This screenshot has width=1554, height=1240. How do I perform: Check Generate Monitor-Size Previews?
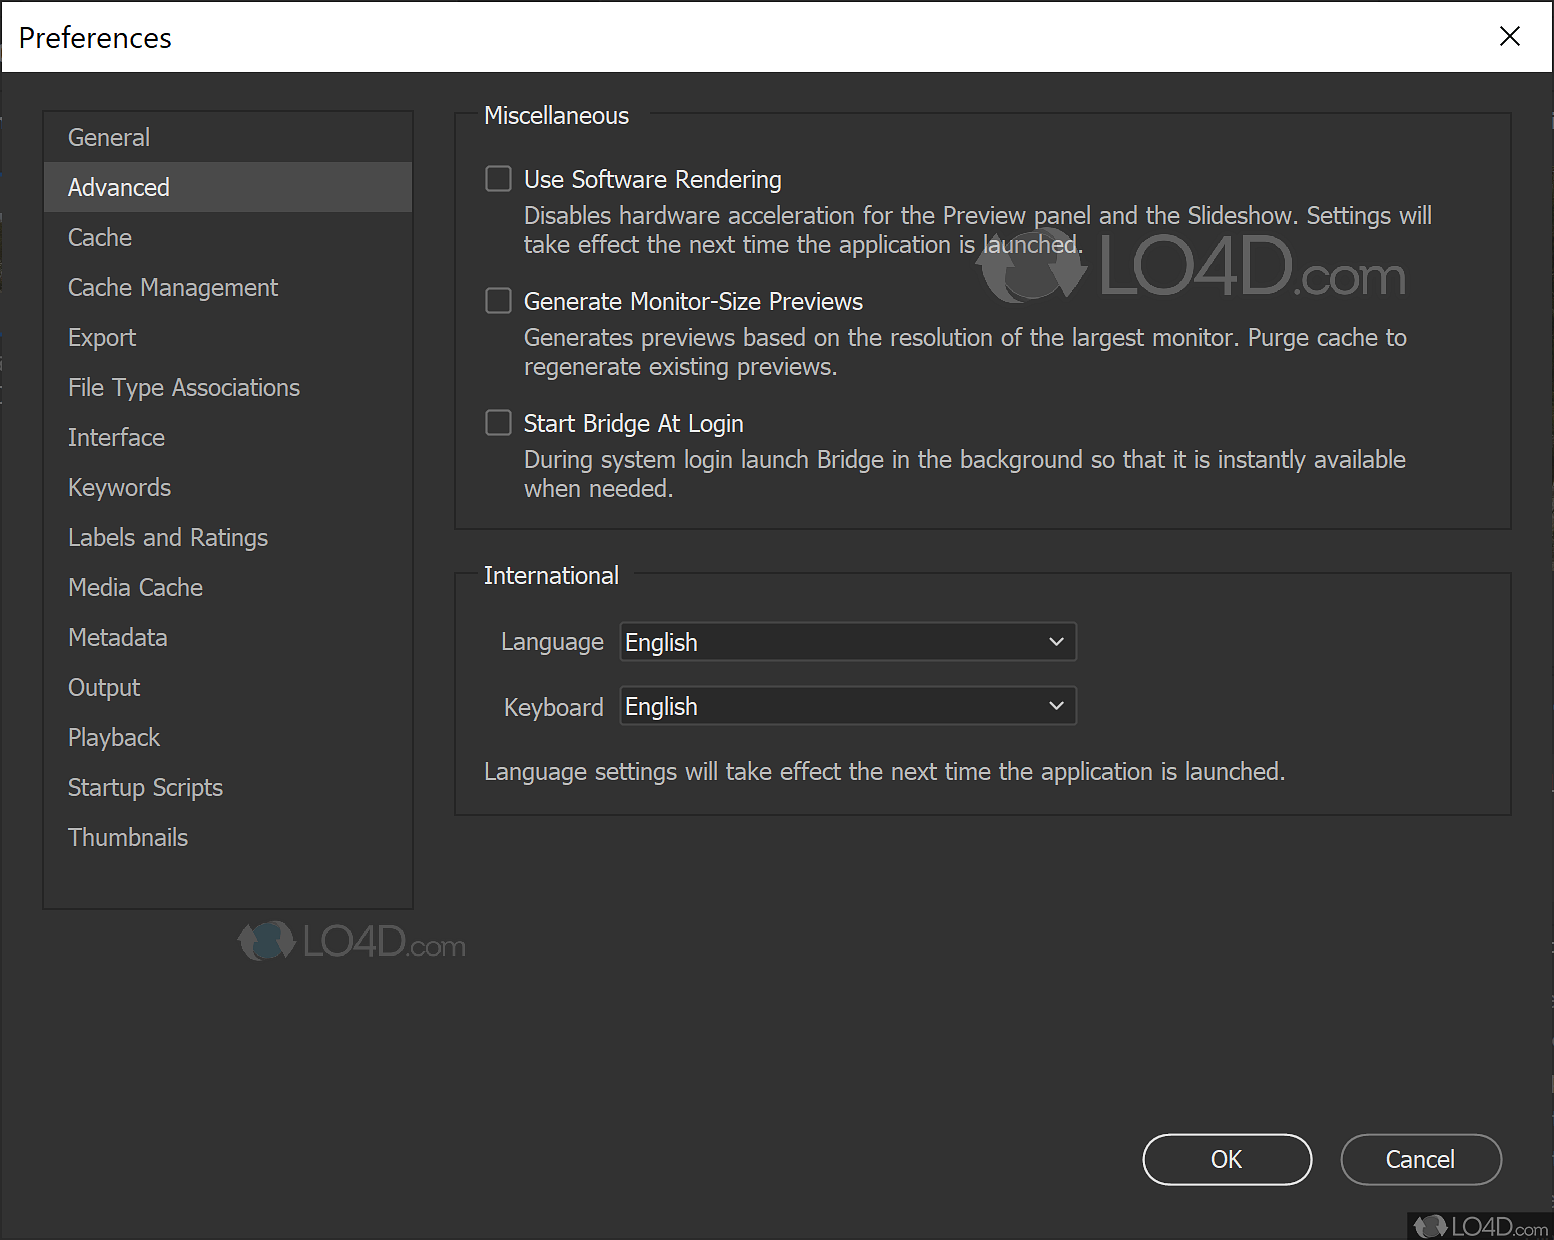point(498,300)
